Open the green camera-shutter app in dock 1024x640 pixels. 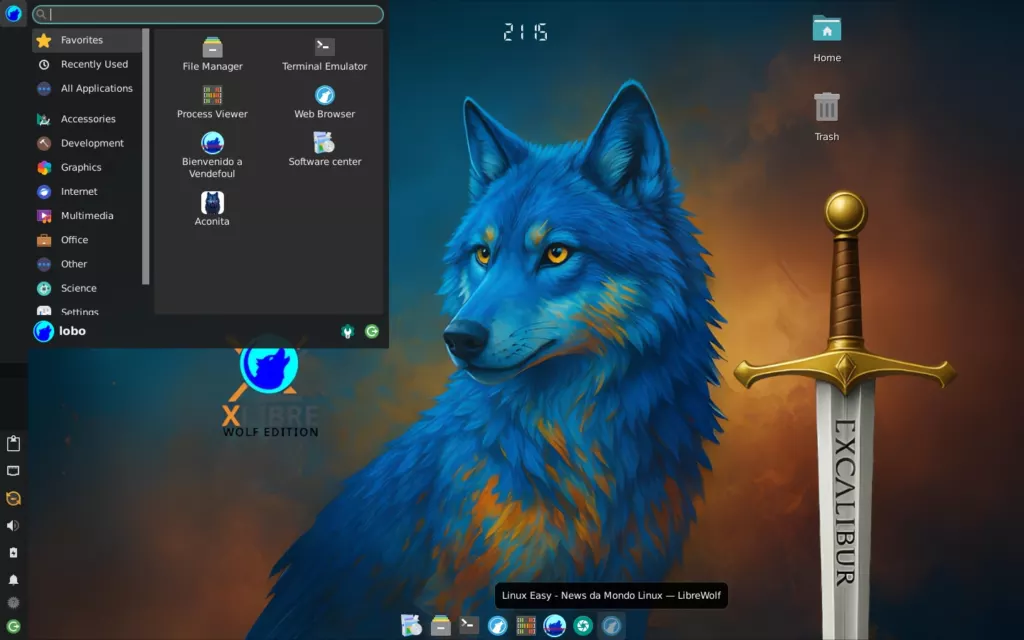pos(583,626)
